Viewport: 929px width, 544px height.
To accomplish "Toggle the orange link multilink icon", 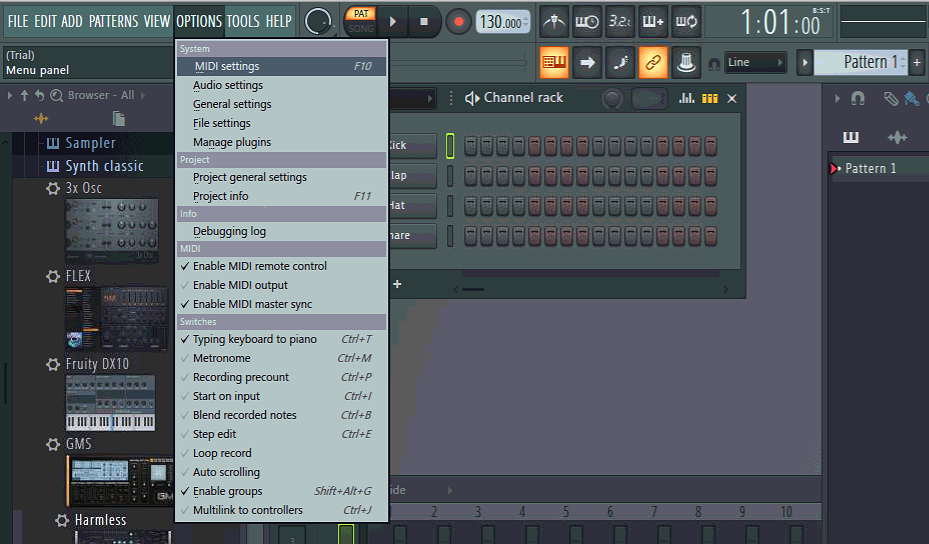I will [653, 62].
